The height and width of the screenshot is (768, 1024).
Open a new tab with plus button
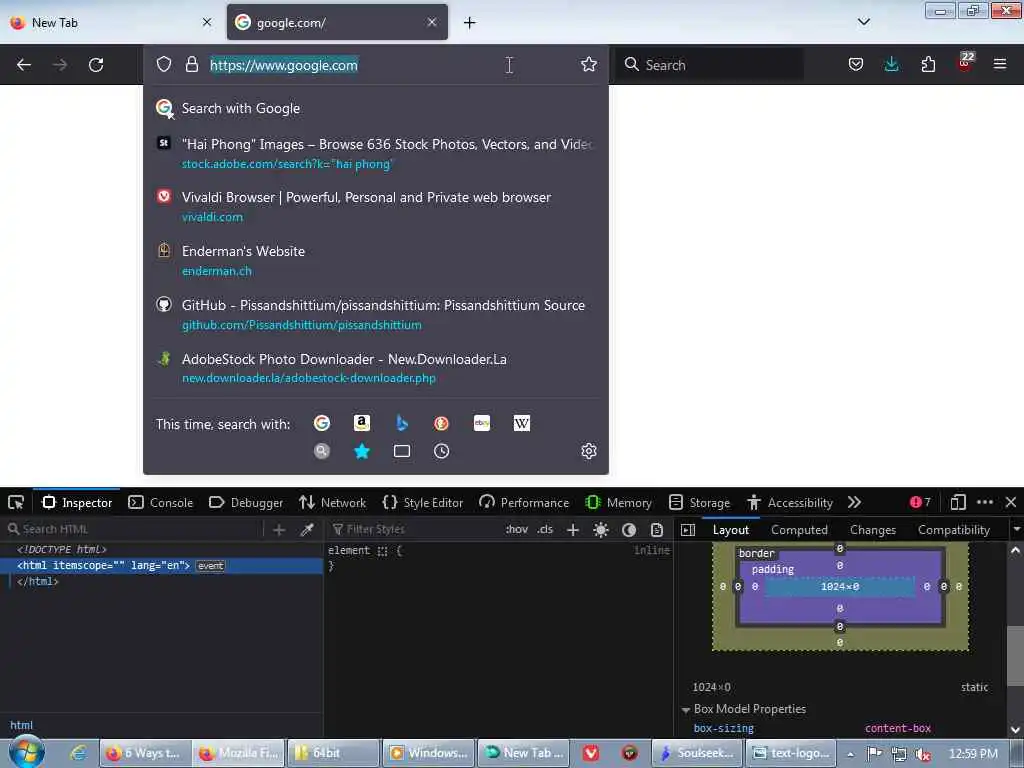click(x=469, y=22)
